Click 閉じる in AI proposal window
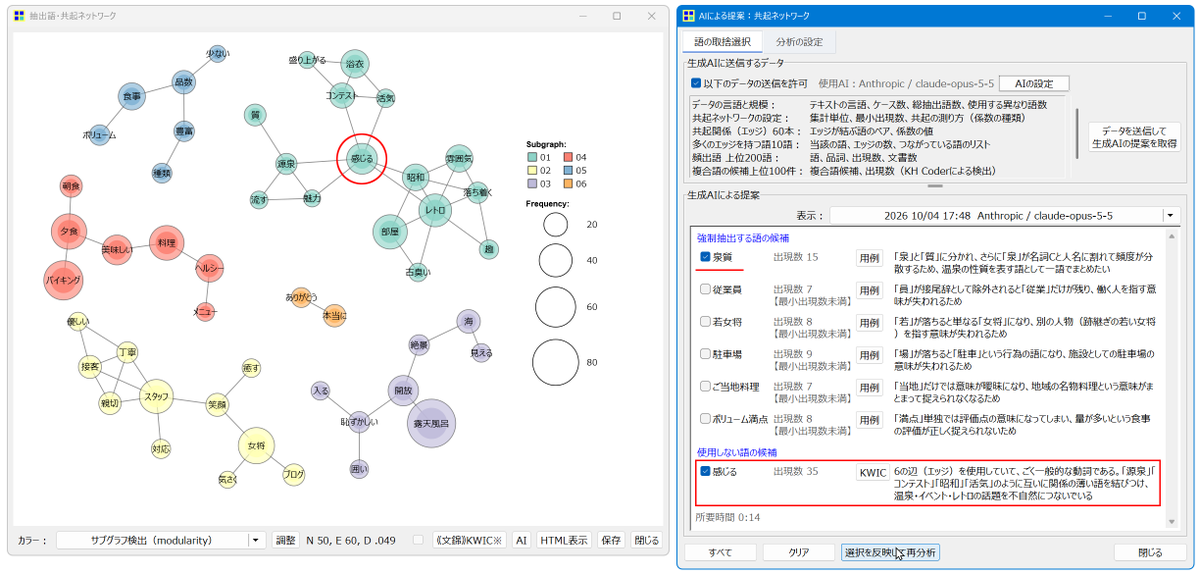This screenshot has height=574, width=1199. pyautogui.click(x=1149, y=553)
